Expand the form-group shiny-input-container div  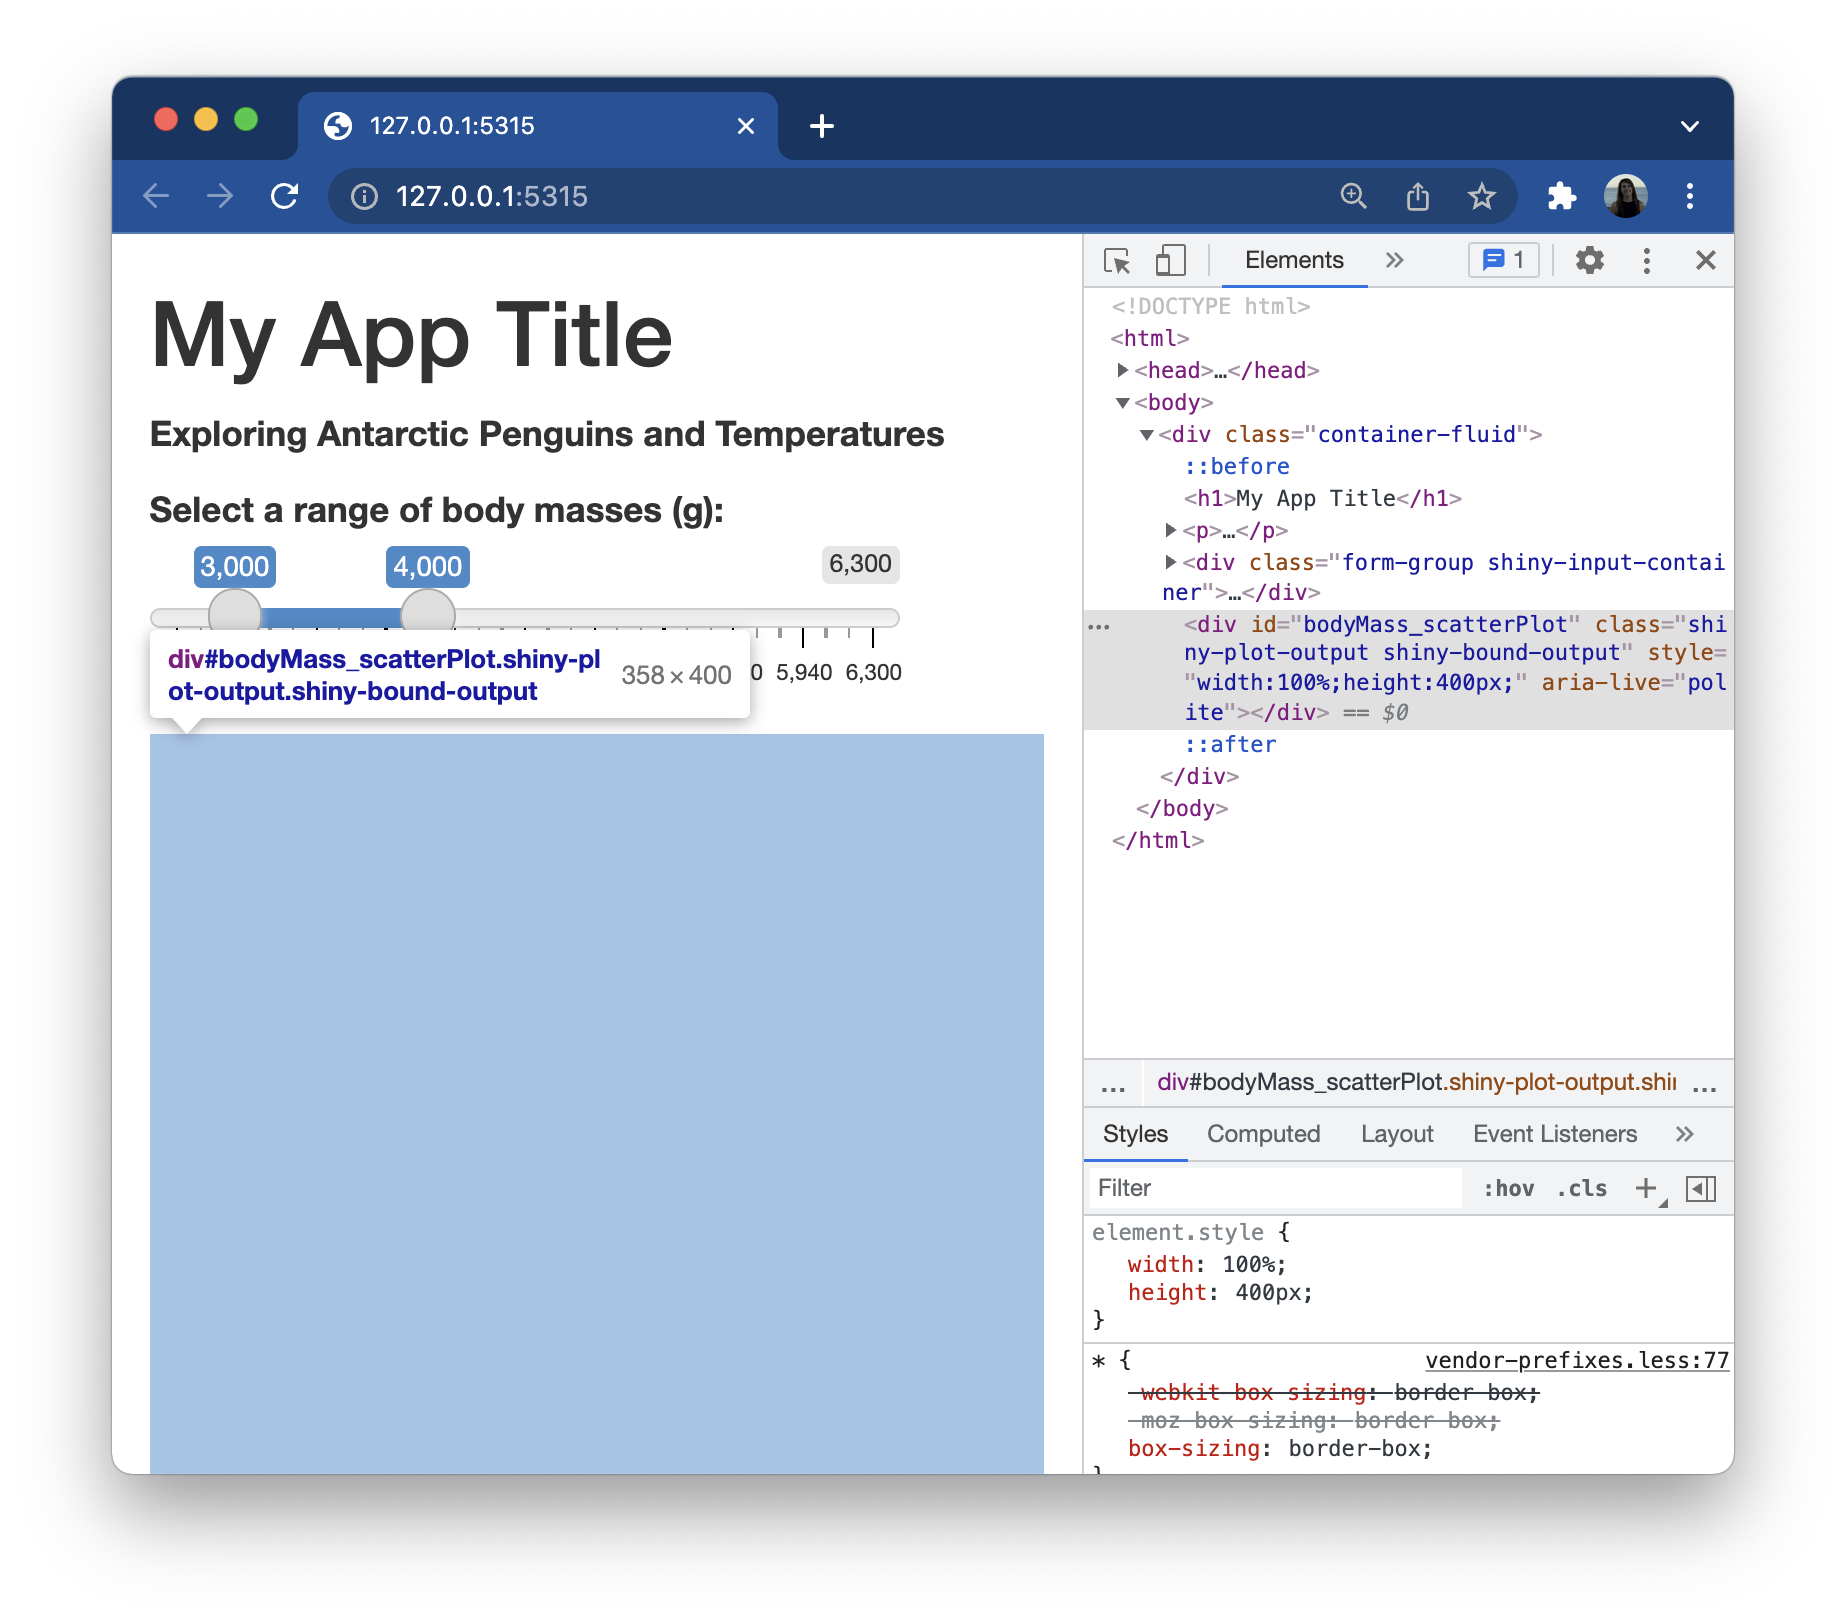1171,562
